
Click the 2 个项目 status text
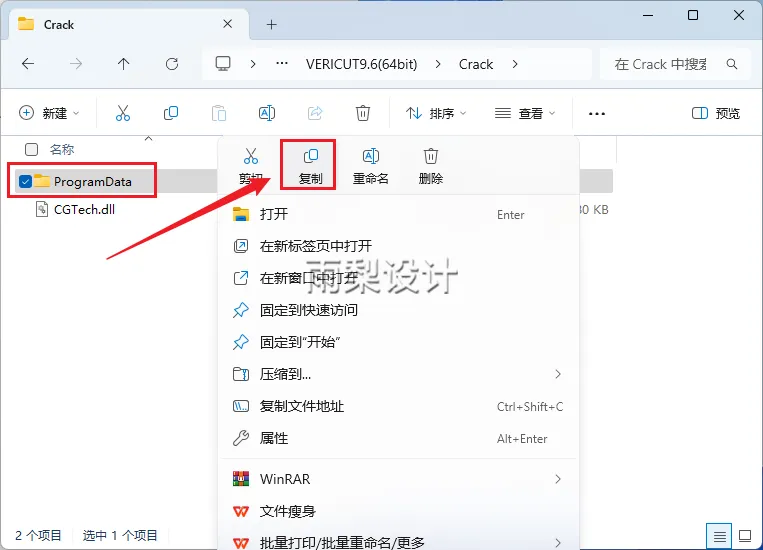point(38,535)
